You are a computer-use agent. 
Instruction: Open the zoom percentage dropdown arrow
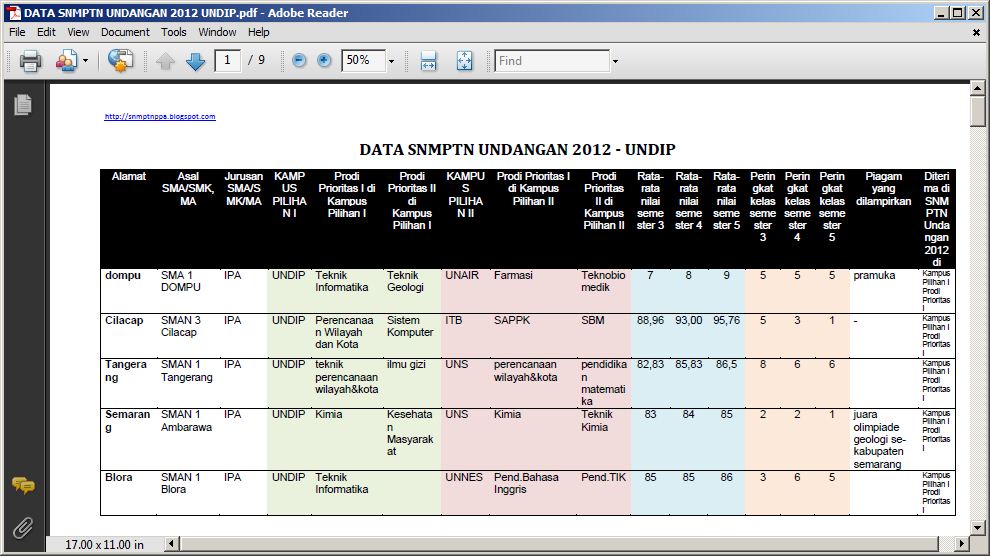[x=391, y=61]
